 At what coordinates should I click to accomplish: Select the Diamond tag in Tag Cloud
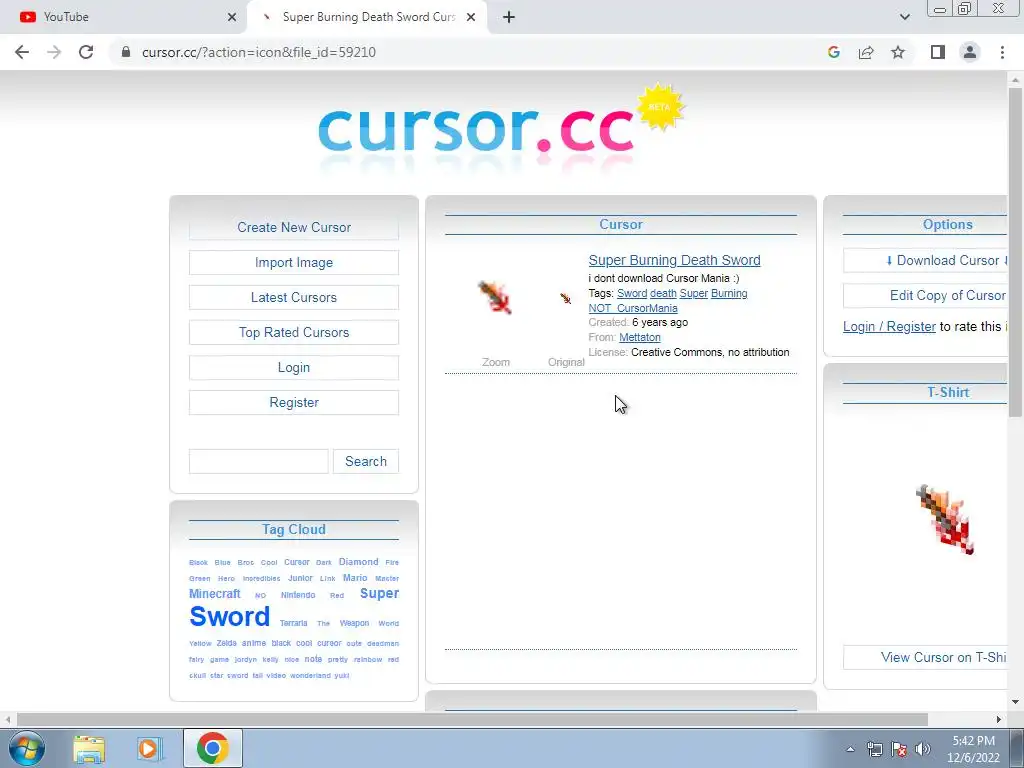tap(358, 562)
